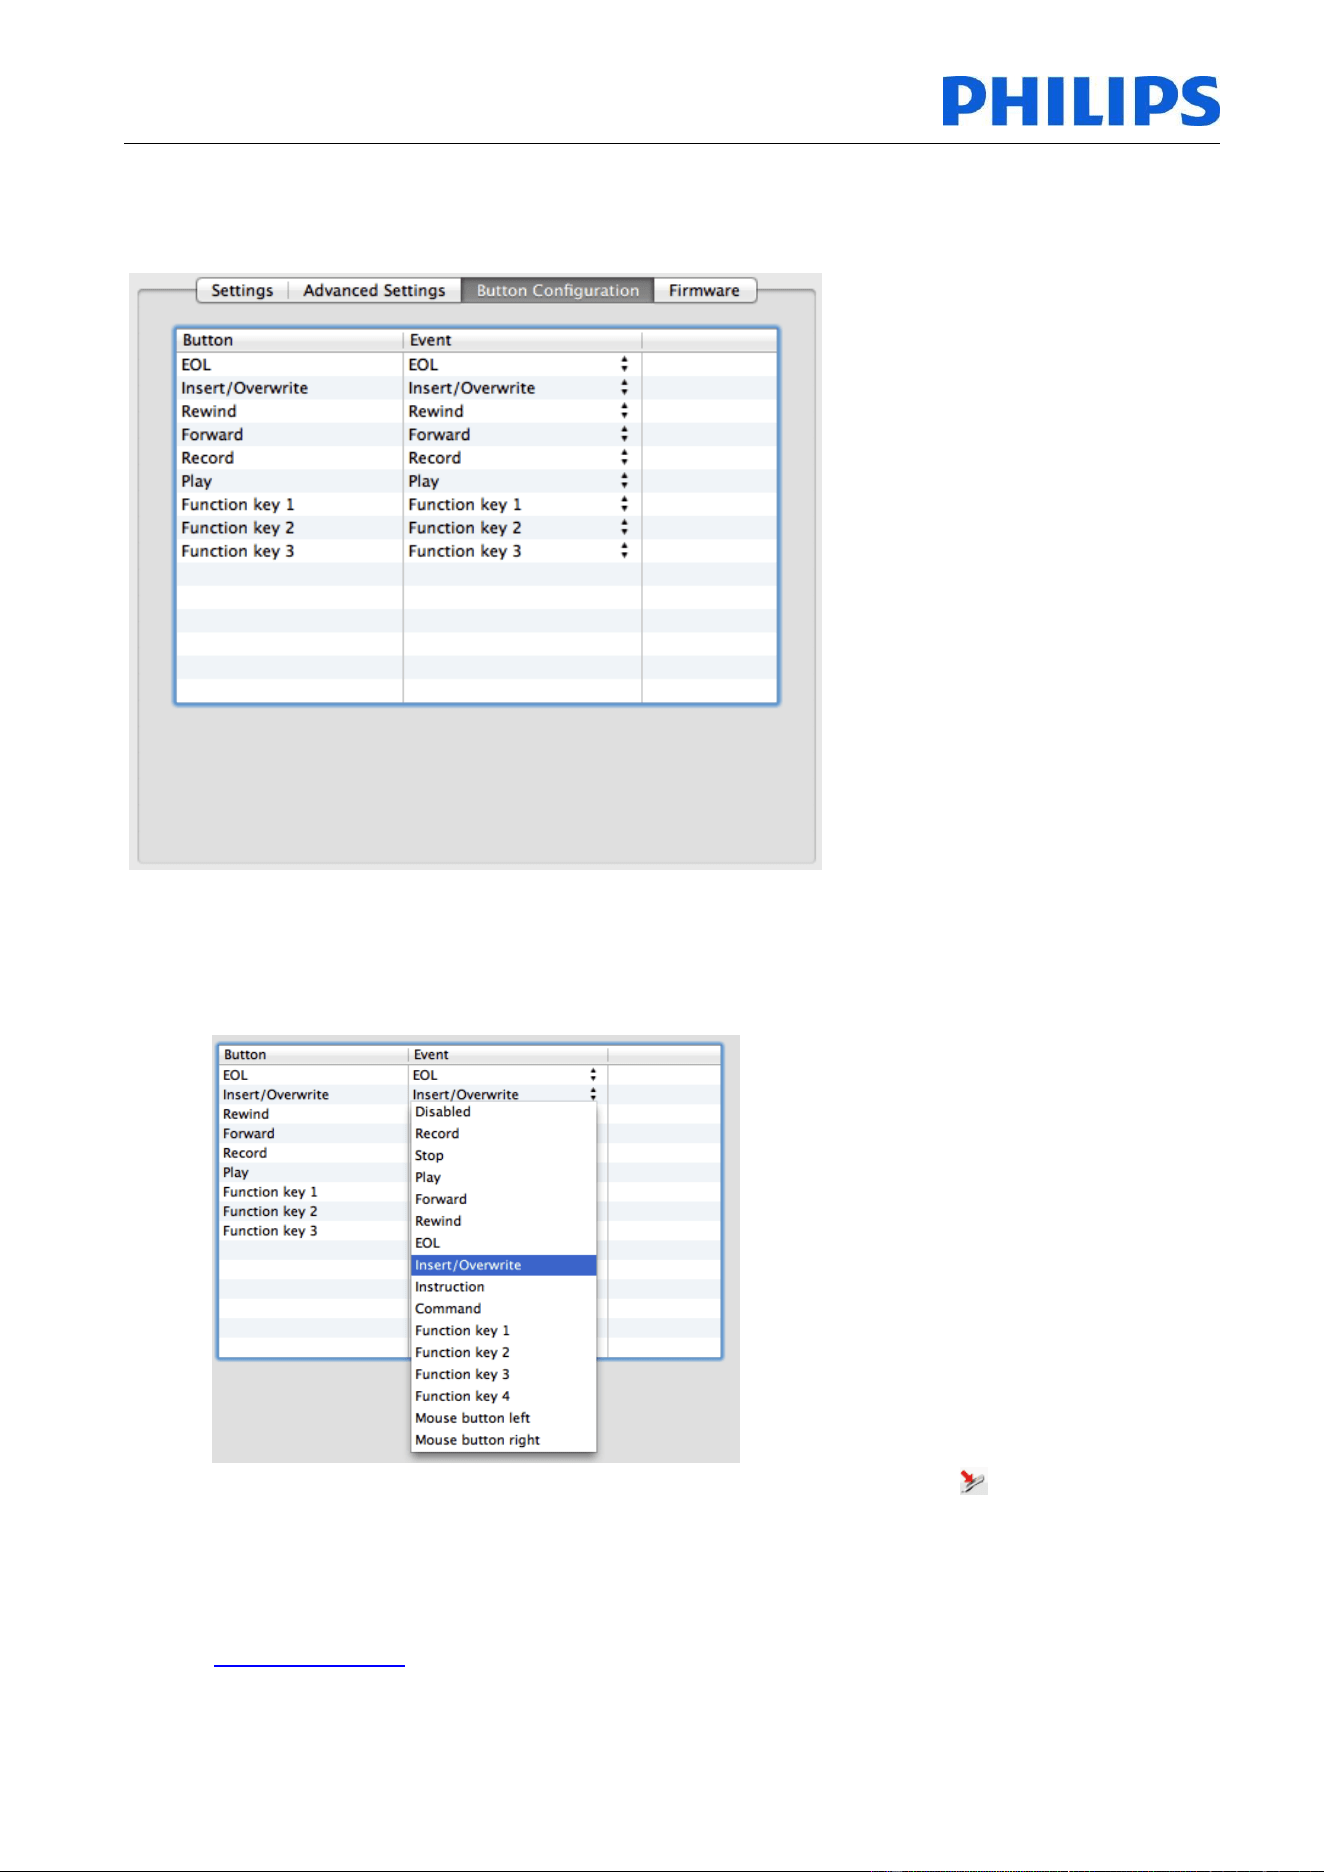The height and width of the screenshot is (1872, 1324).
Task: Select Rewind button cell beside open list
Action: [313, 1114]
